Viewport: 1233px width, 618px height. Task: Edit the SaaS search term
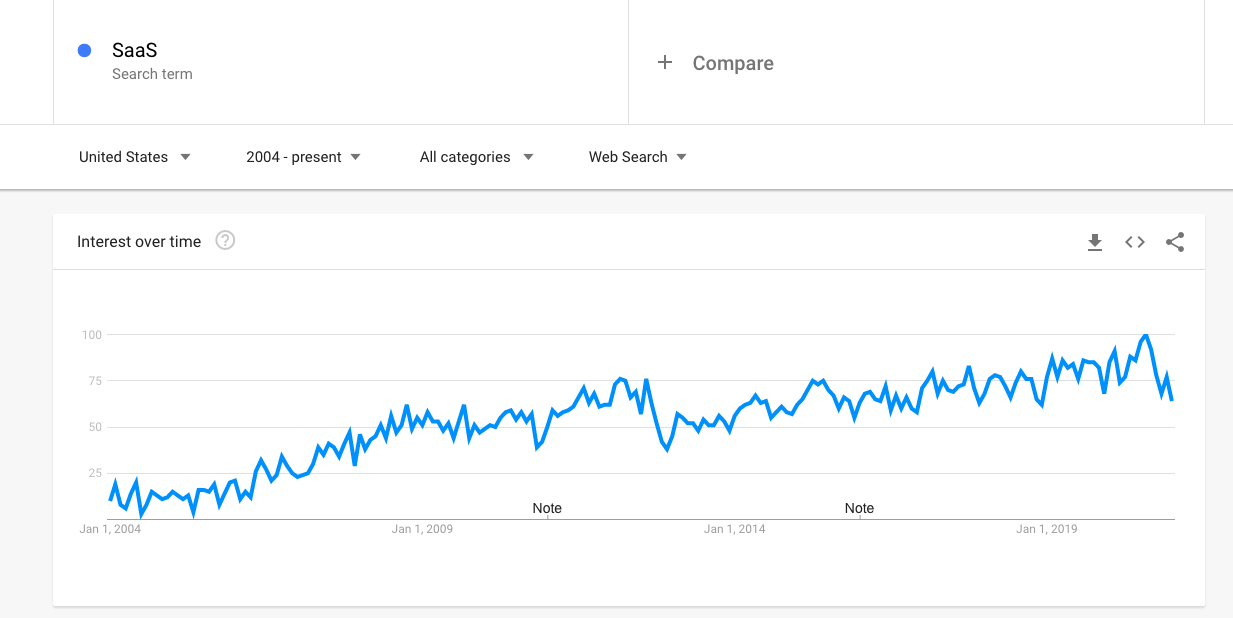pos(135,51)
